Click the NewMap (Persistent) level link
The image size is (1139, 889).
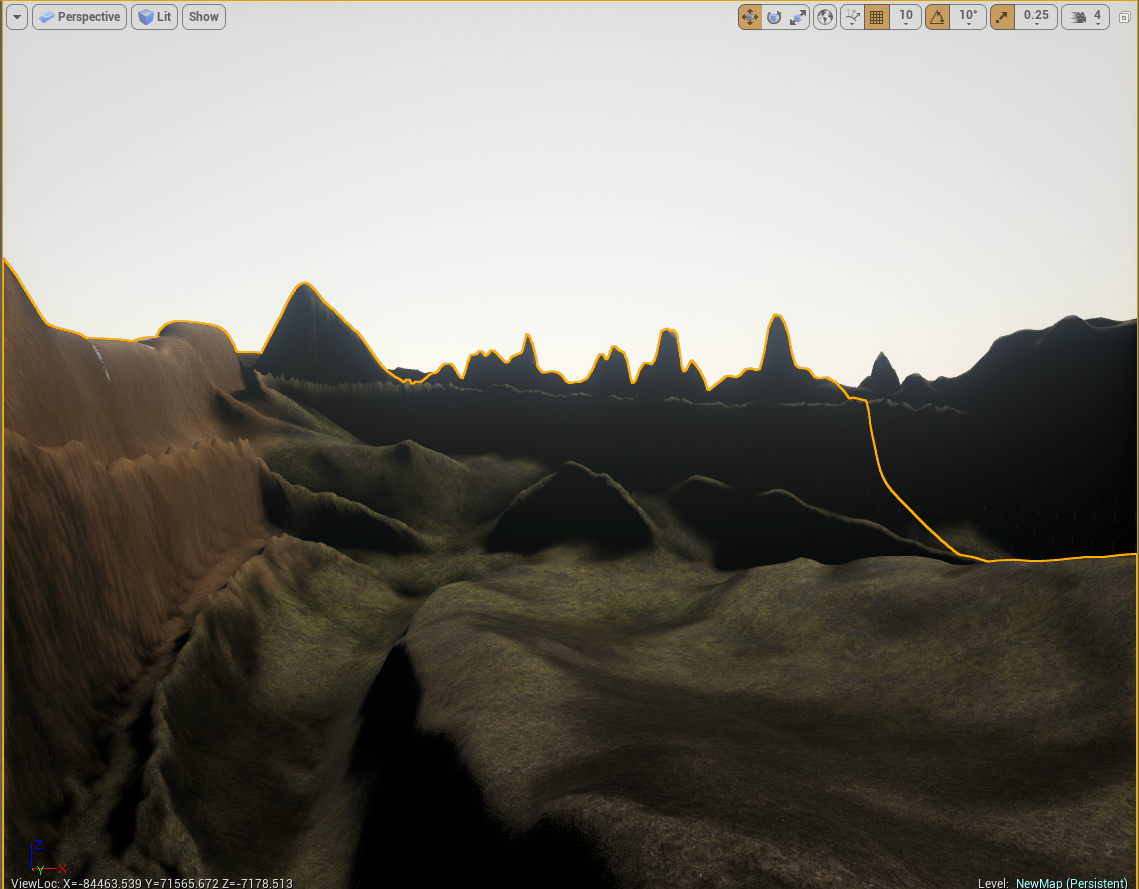click(x=1071, y=882)
